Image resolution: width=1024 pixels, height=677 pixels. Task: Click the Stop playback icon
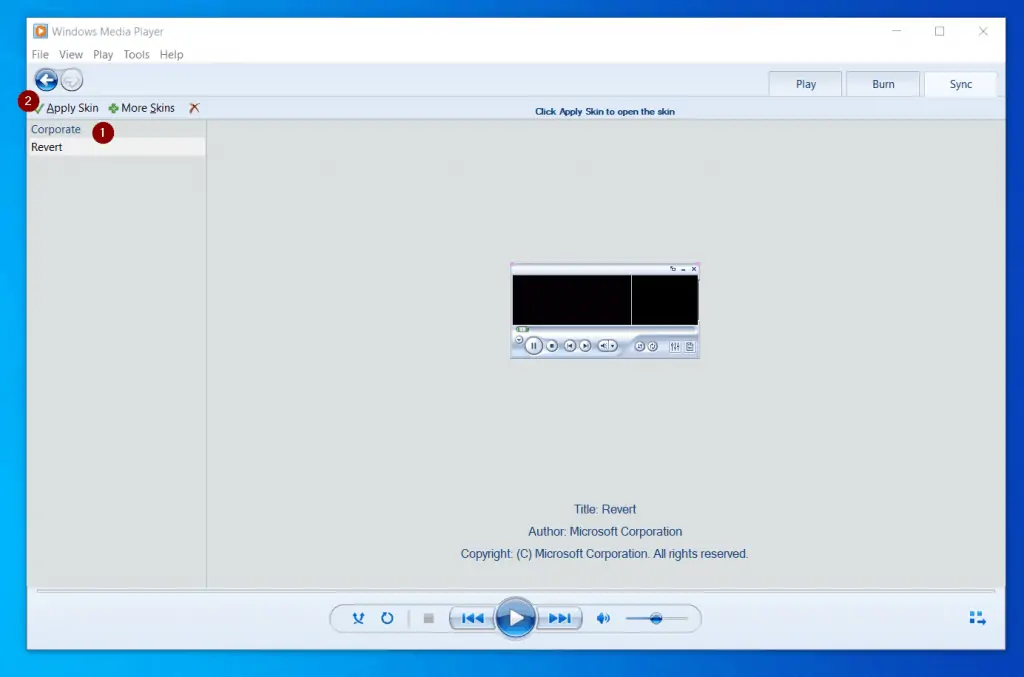[x=428, y=618]
